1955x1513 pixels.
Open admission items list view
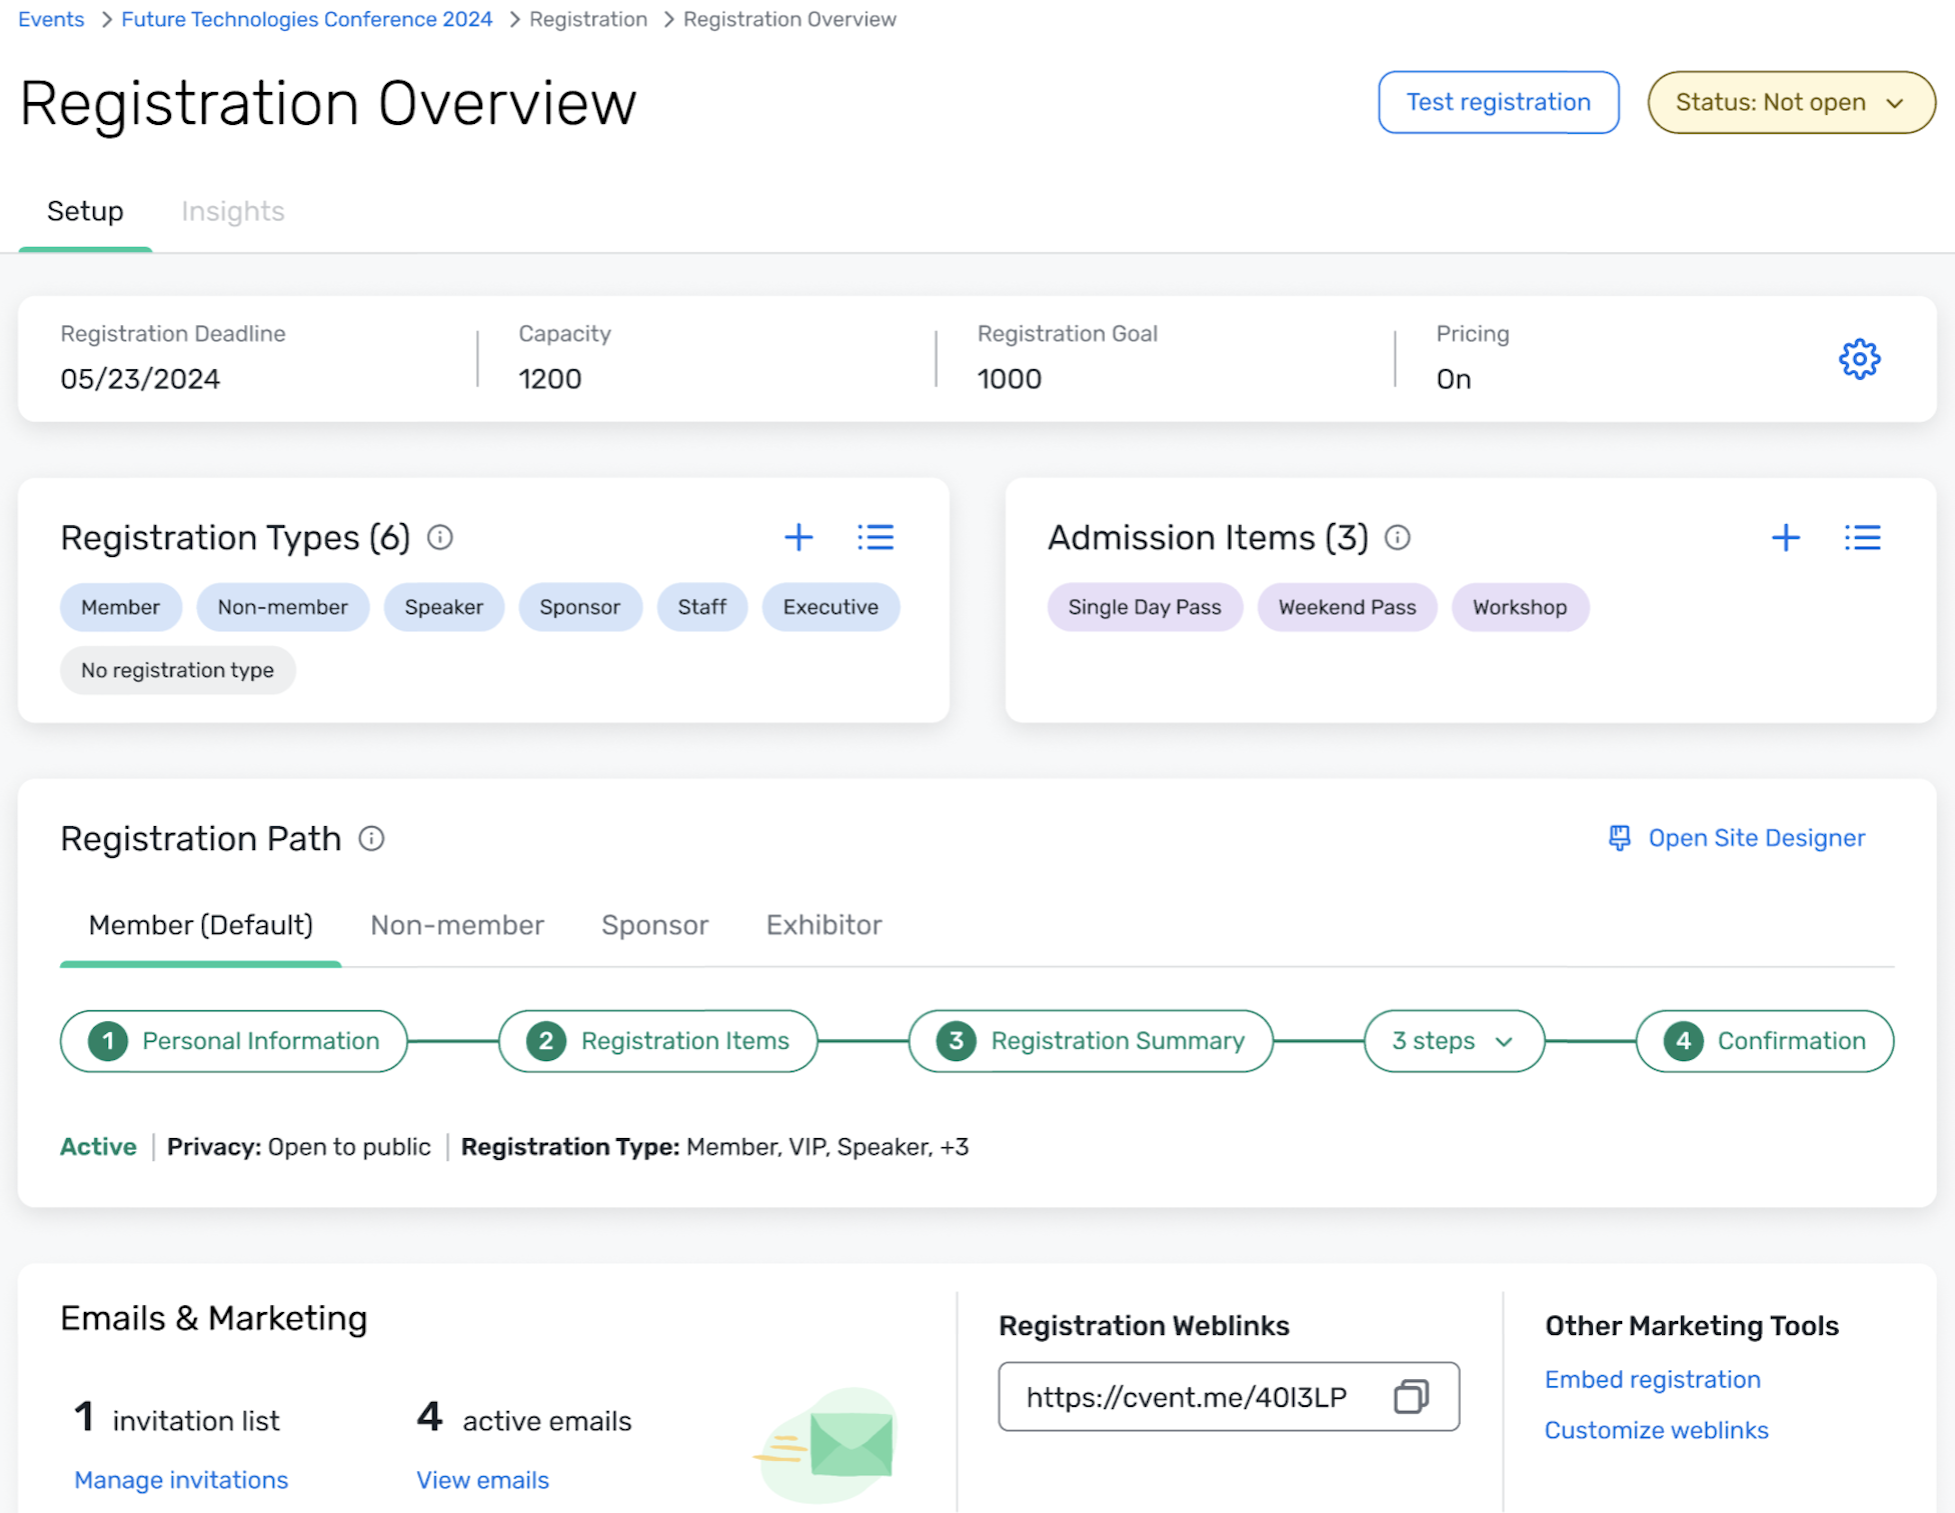1862,538
